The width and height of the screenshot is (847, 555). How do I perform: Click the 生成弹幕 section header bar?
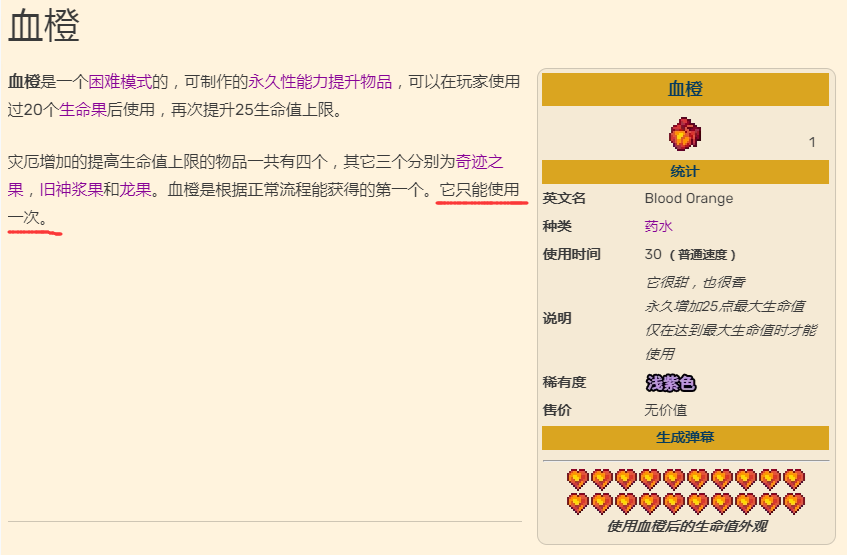click(685, 438)
